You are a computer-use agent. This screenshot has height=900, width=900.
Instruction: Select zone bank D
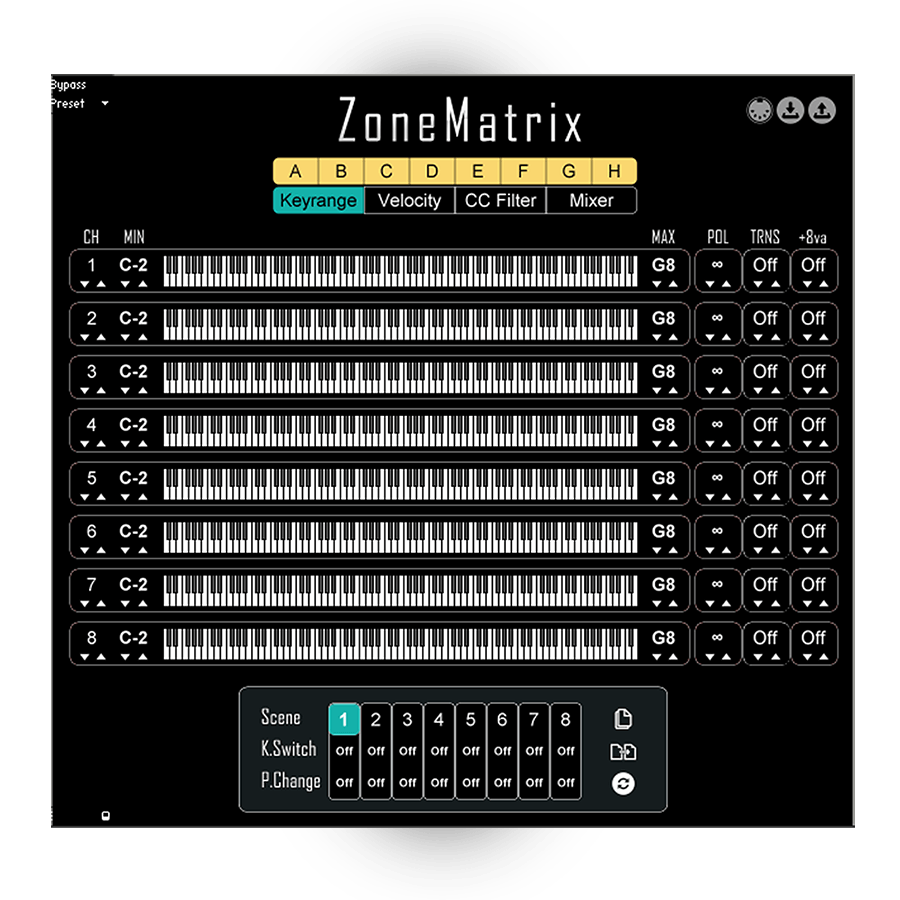click(432, 171)
